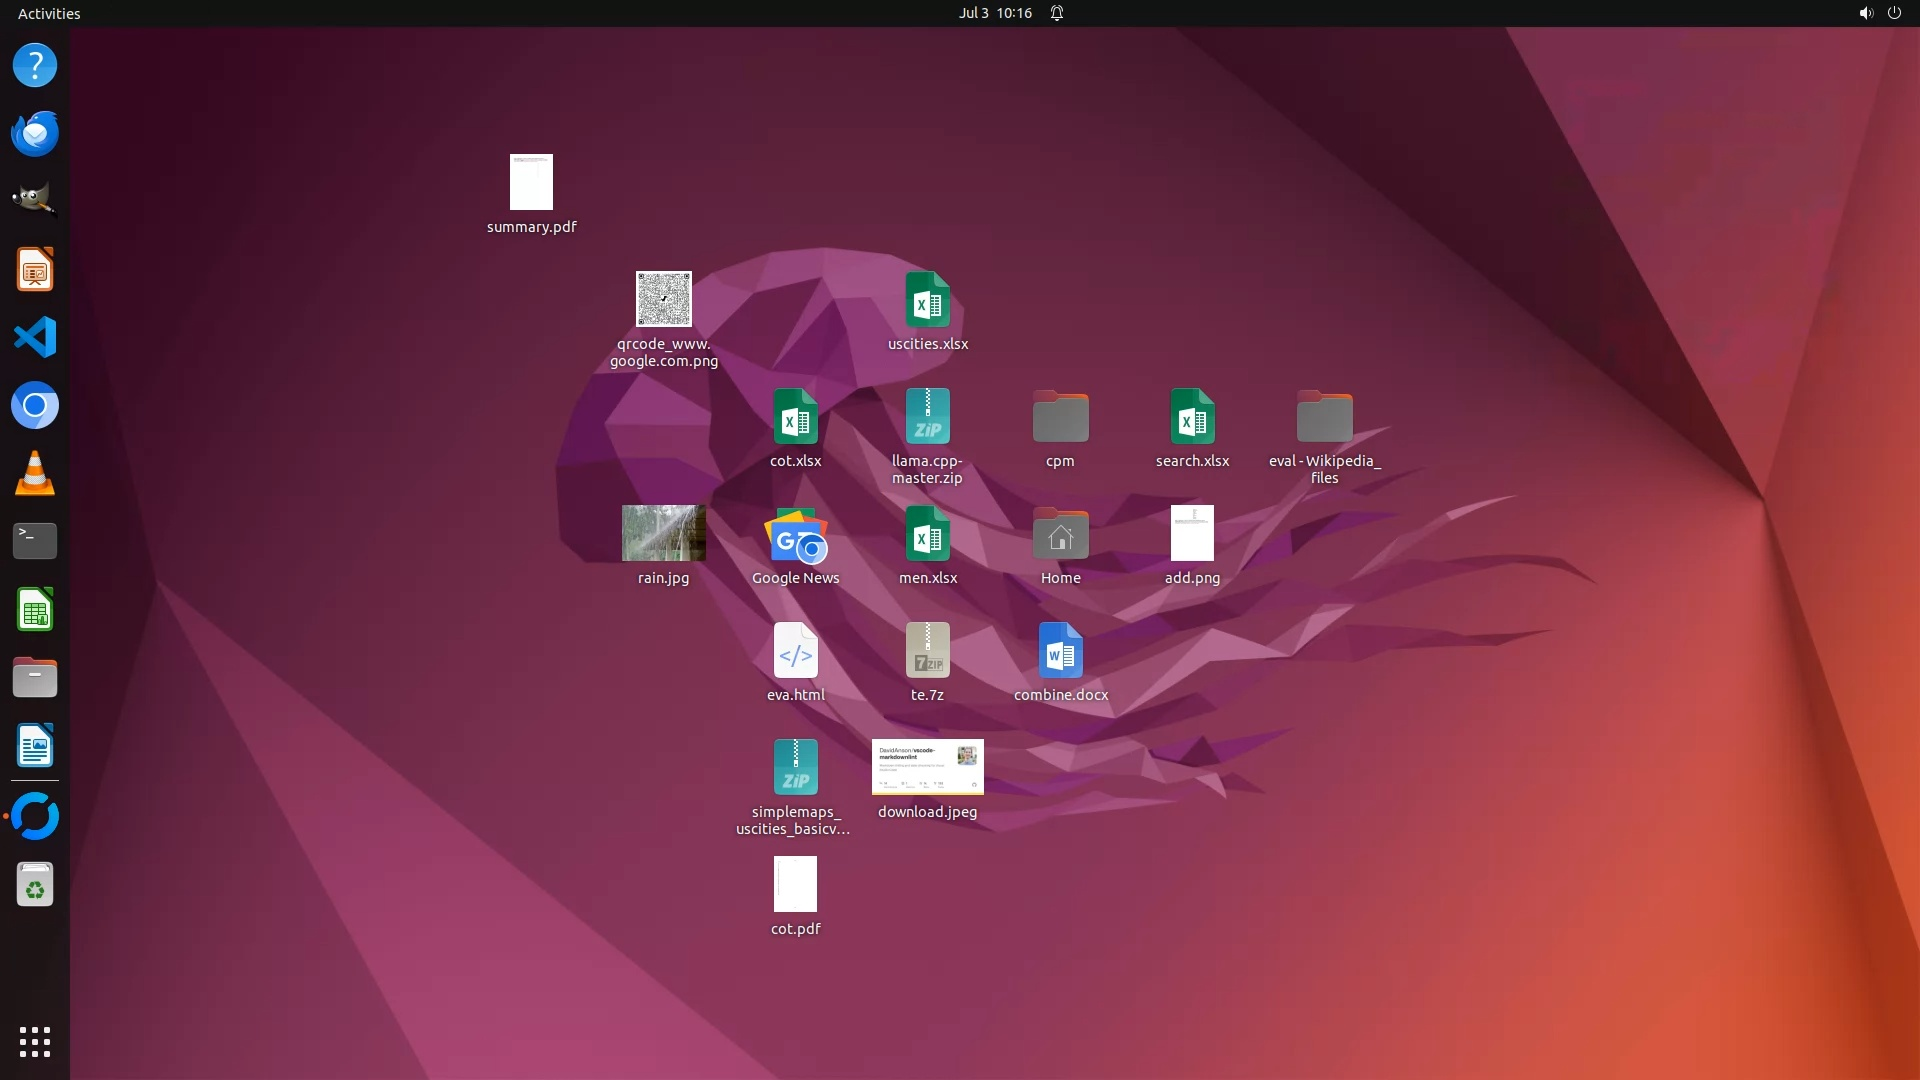Select the llama.cpp-master.zip archive
This screenshot has height=1080, width=1920.
click(x=927, y=417)
